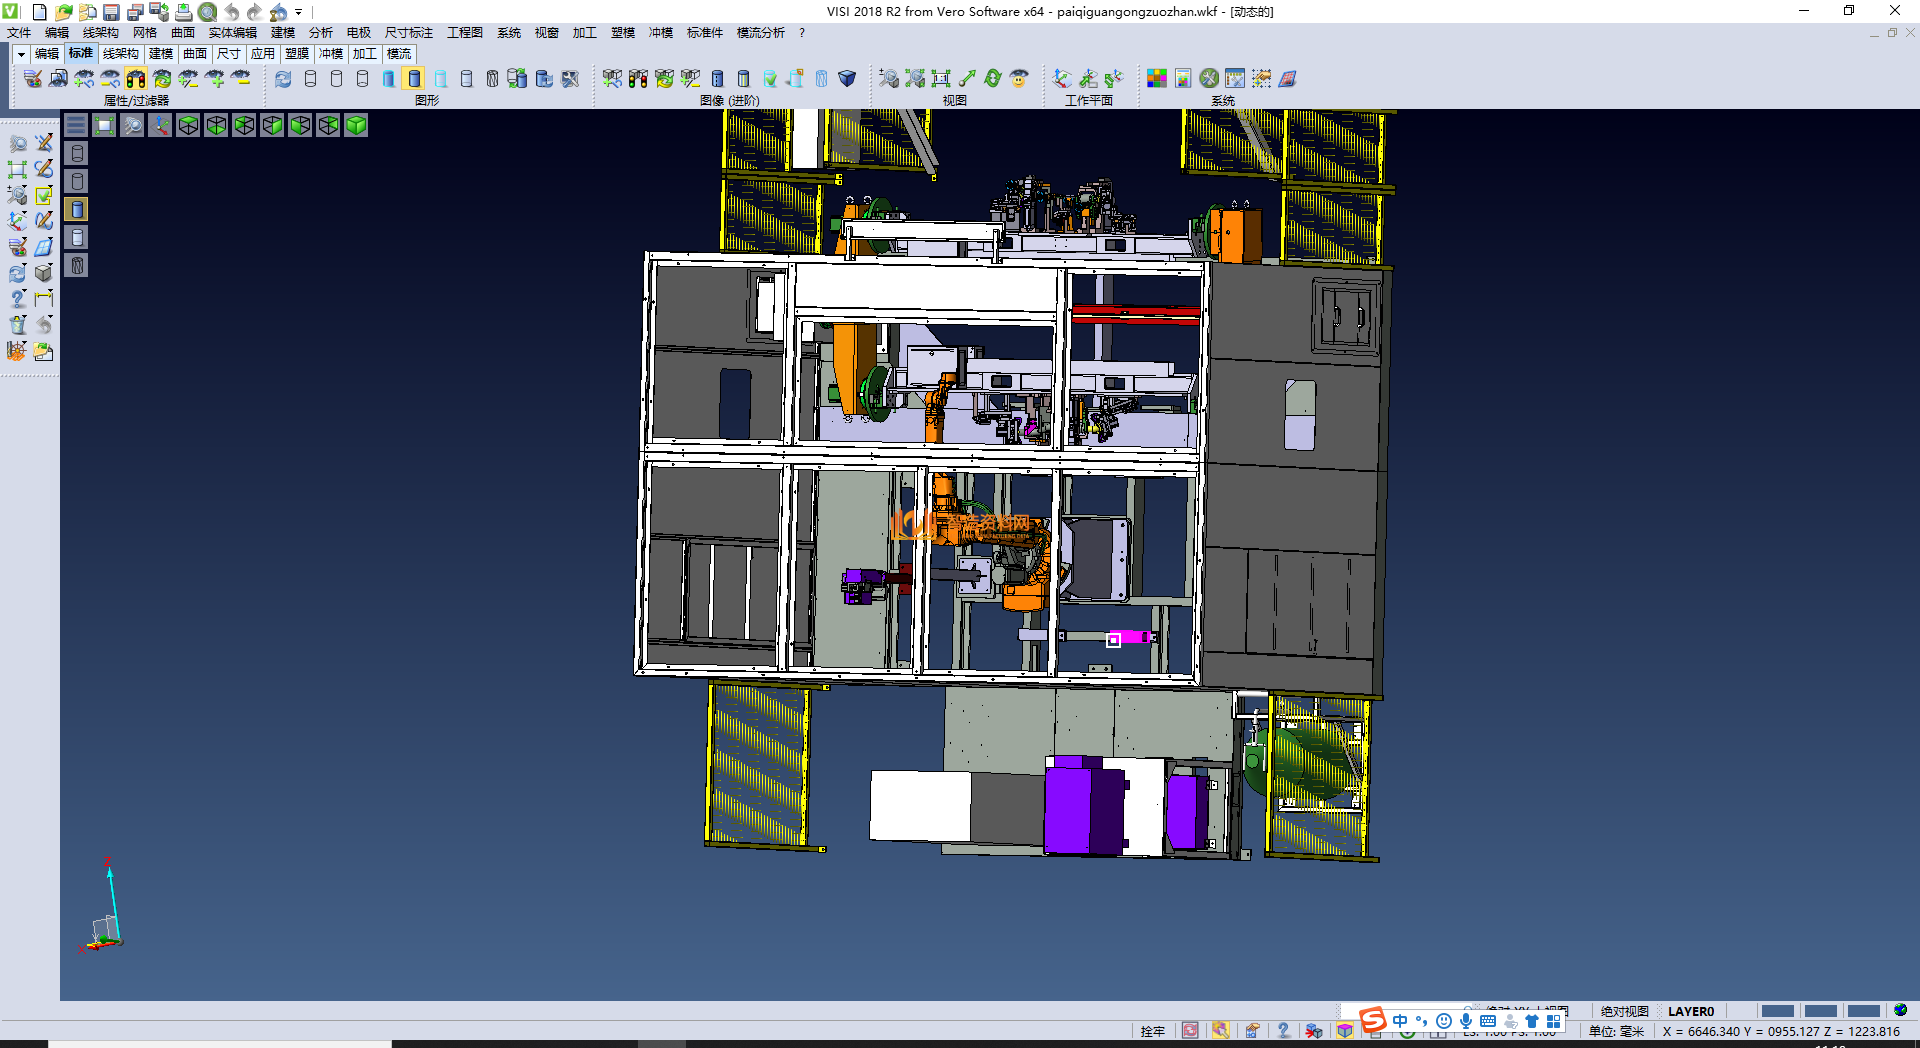Toggle the selected cylinder mode in left column
The image size is (1920, 1048).
tap(77, 209)
